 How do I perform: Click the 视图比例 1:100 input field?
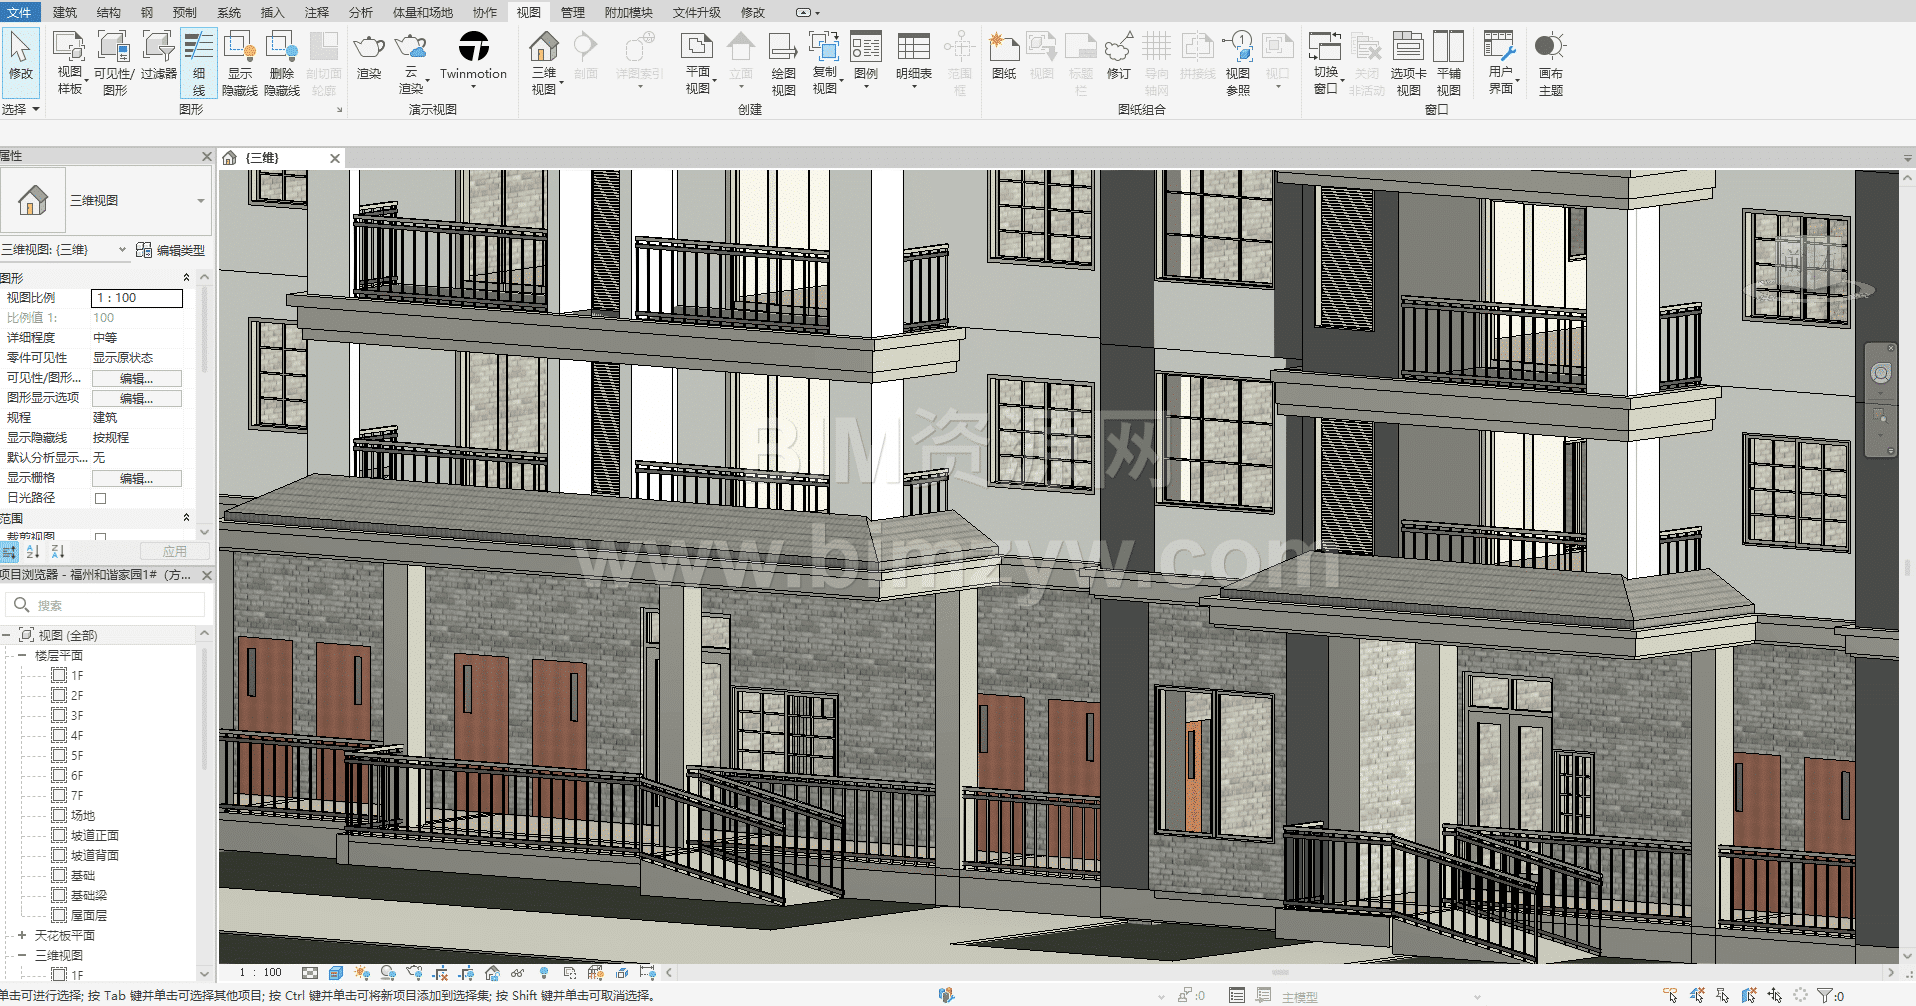click(x=137, y=298)
